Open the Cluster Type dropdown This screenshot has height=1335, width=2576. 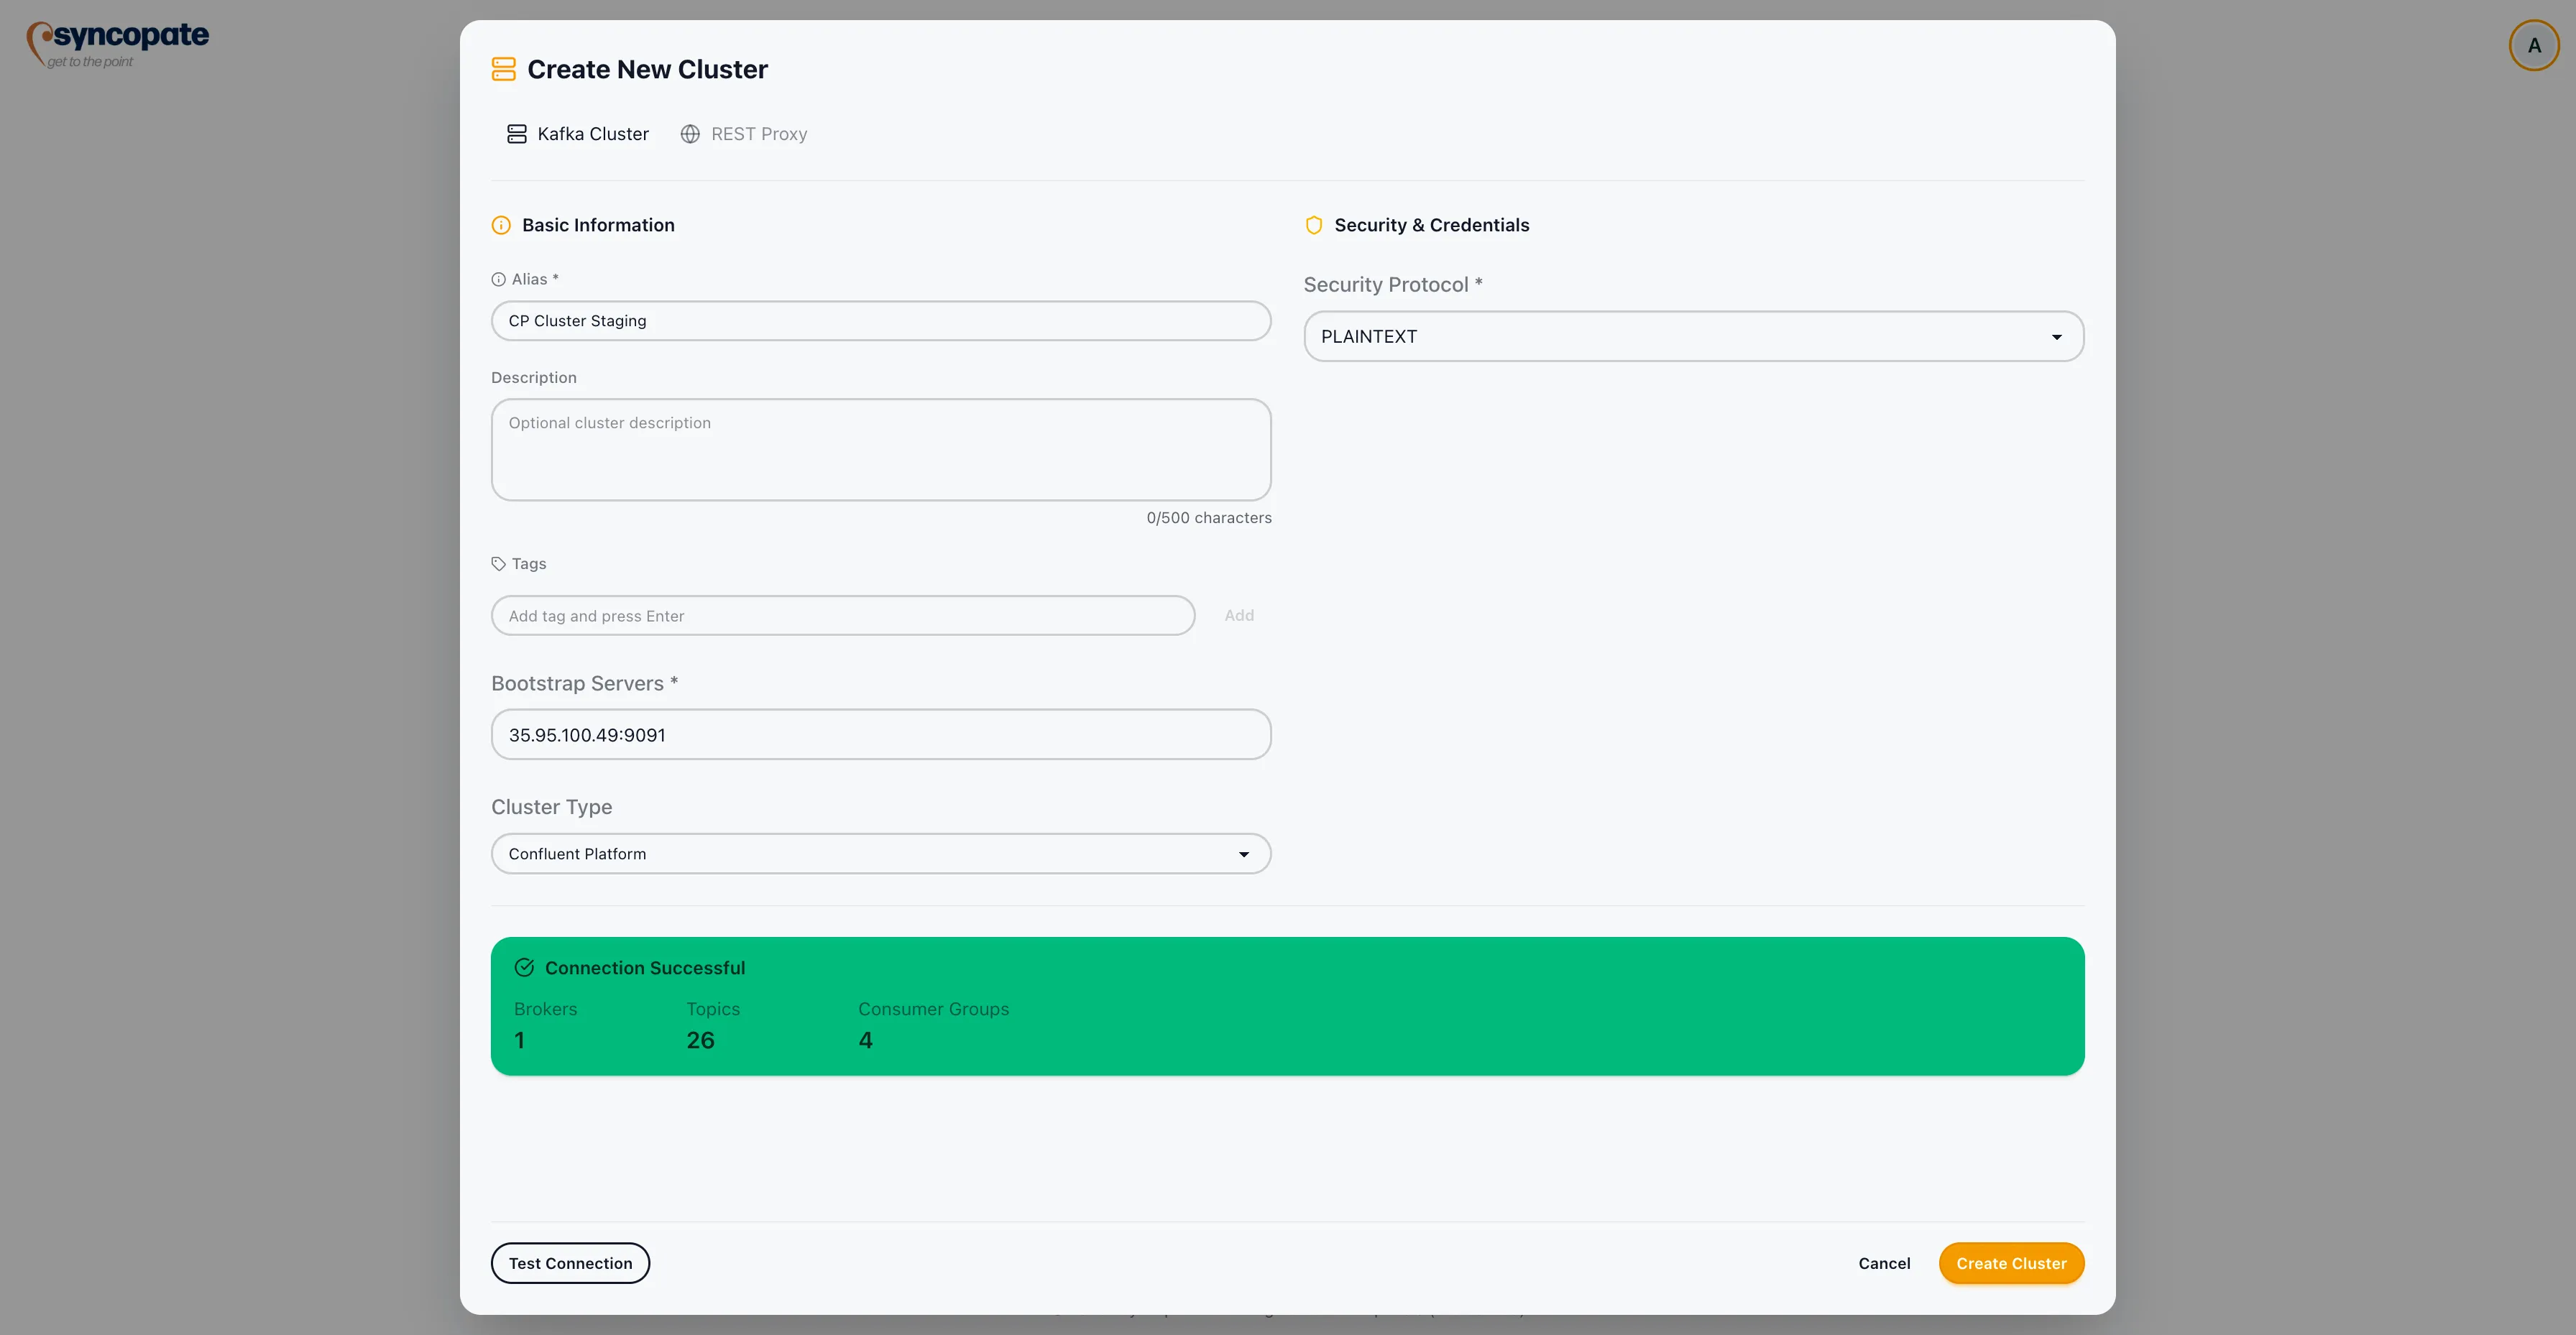[x=881, y=853]
